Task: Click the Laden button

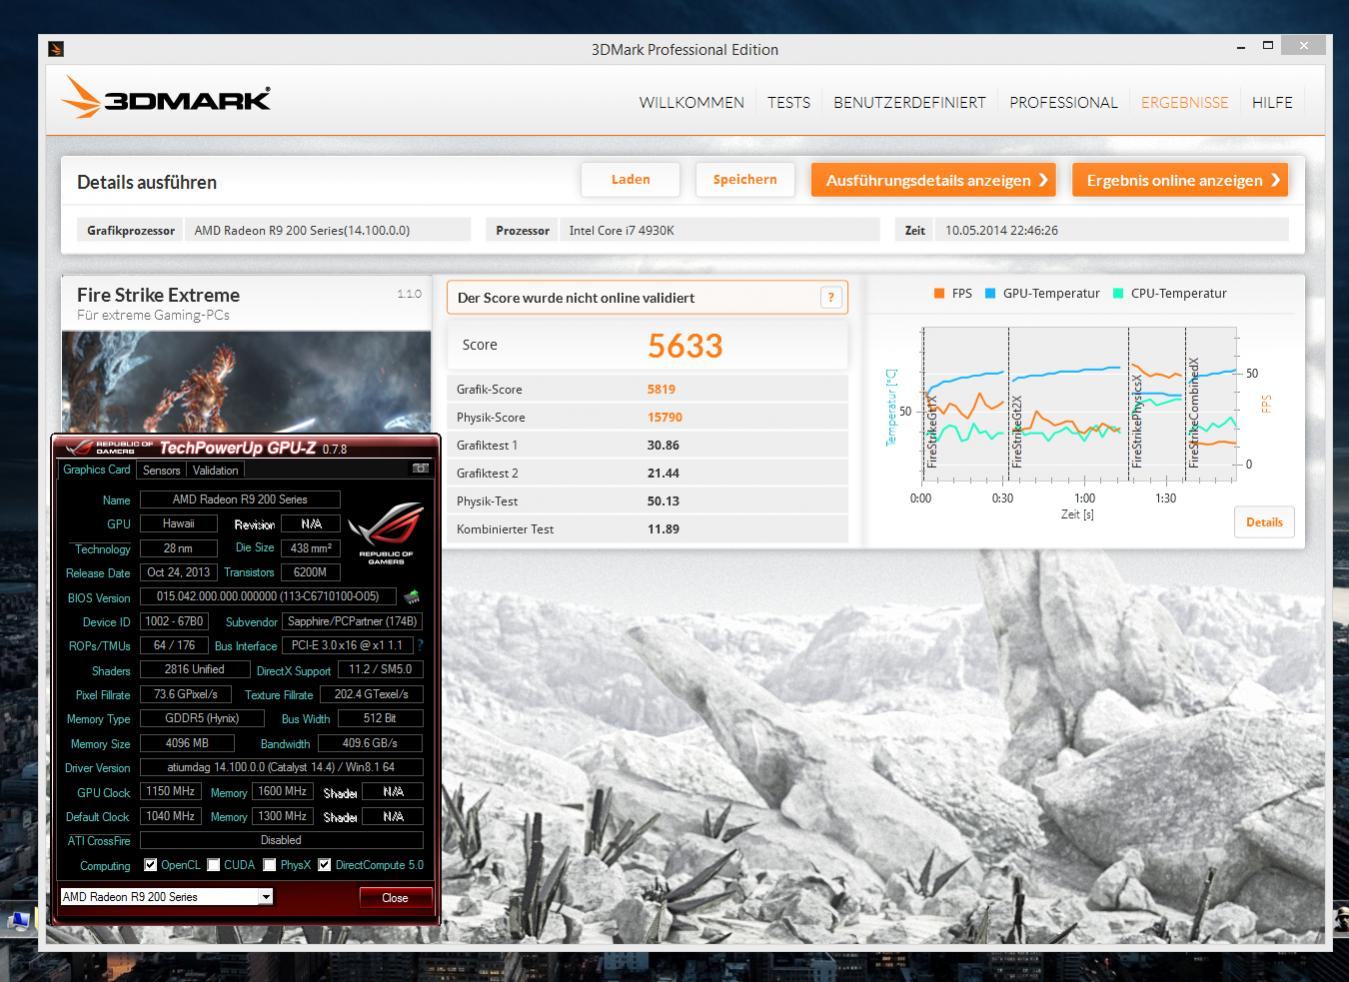Action: click(x=631, y=180)
